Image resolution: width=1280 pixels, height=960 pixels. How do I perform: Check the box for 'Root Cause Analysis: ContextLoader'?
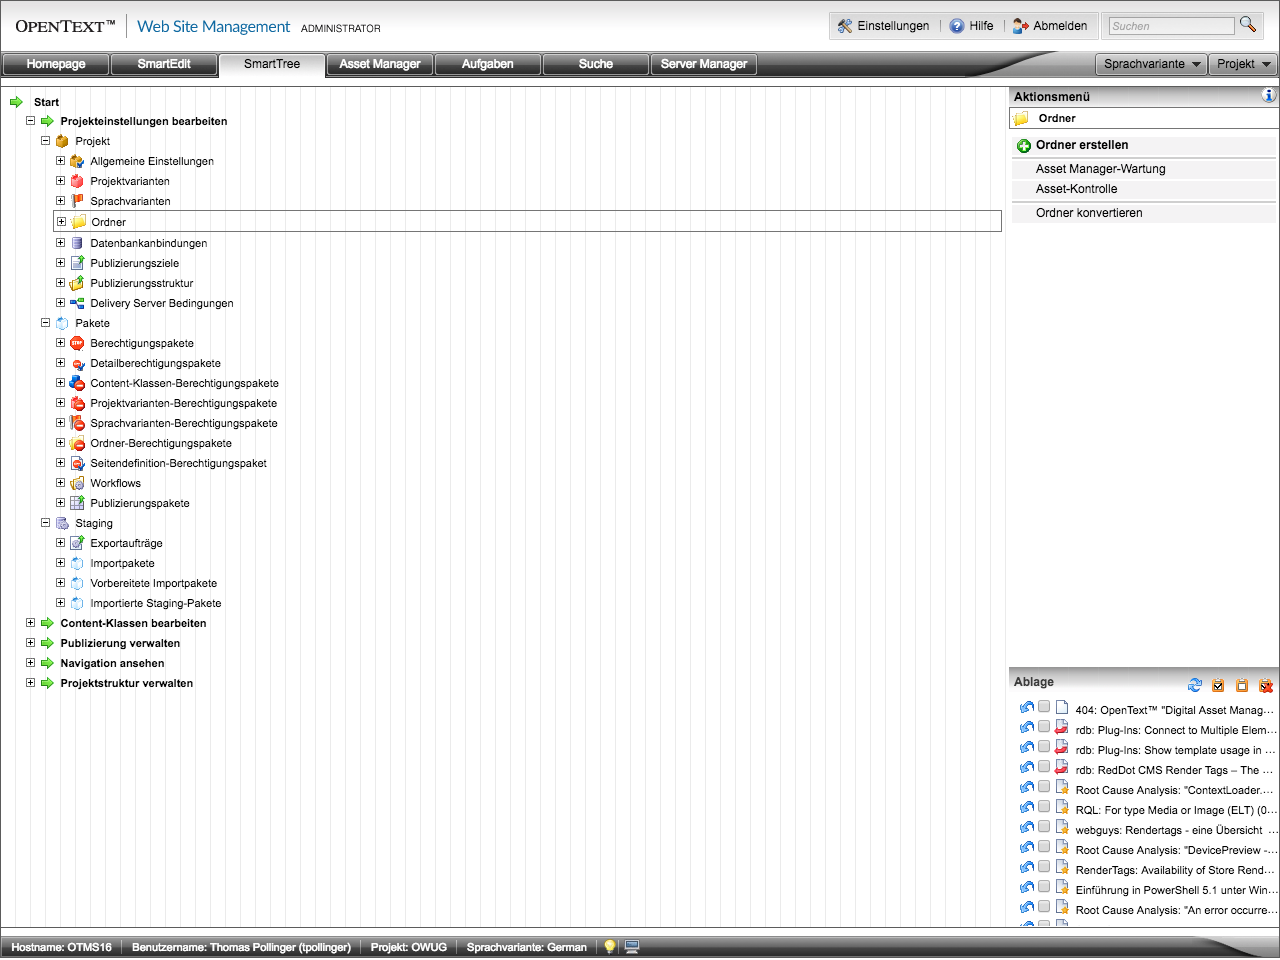coord(1044,788)
